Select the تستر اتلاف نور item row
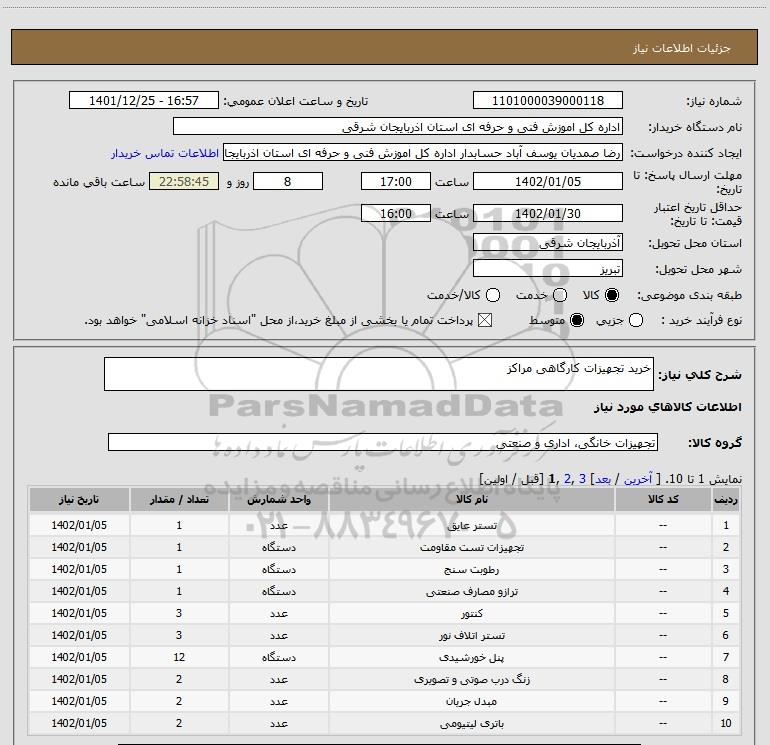Image resolution: width=770 pixels, height=745 pixels. click(x=384, y=635)
